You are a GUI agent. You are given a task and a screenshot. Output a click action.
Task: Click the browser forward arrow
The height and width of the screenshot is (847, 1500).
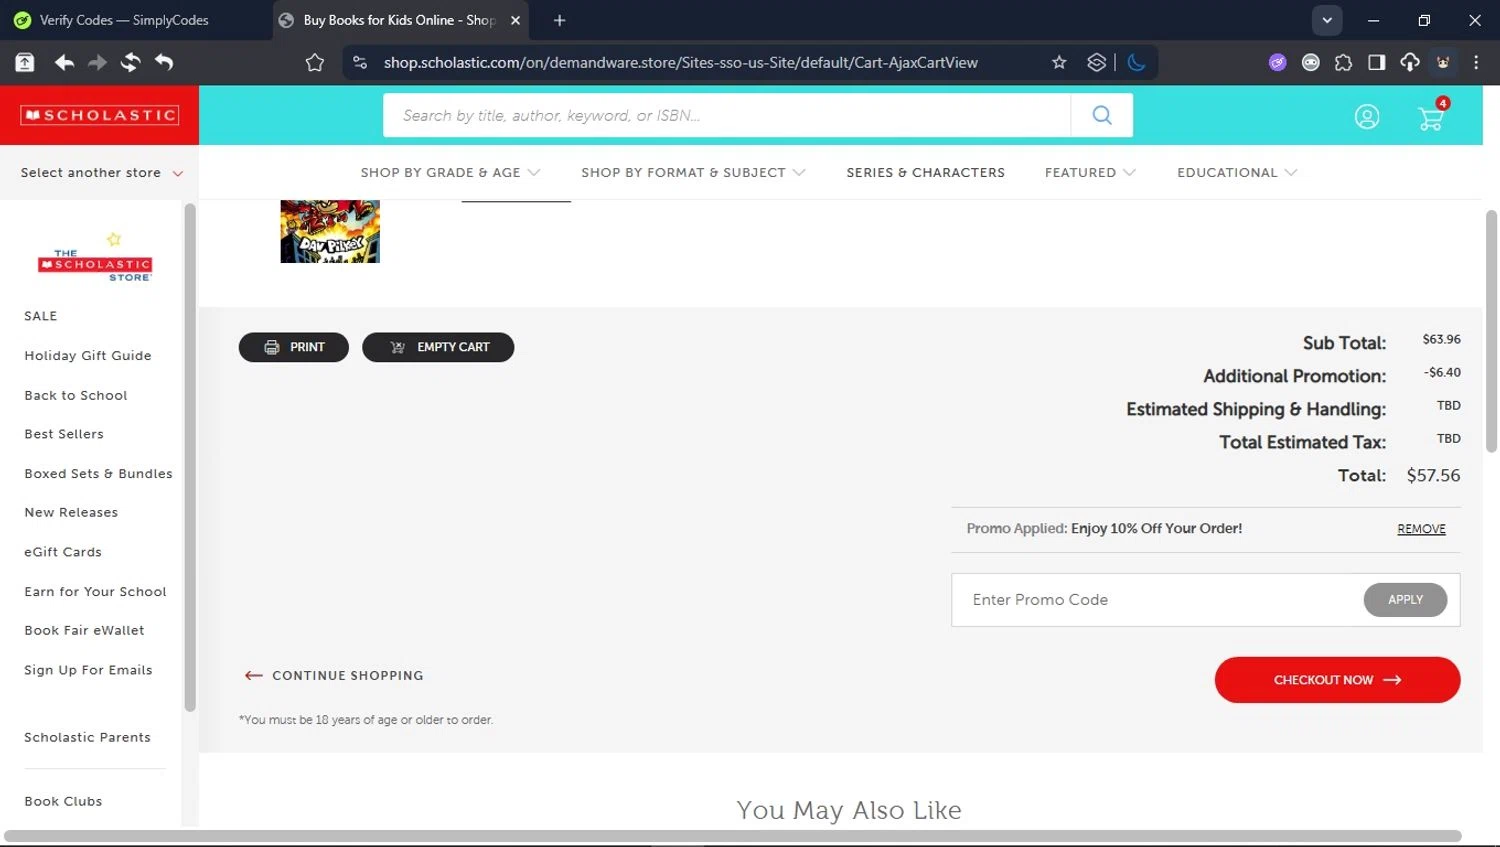[97, 62]
